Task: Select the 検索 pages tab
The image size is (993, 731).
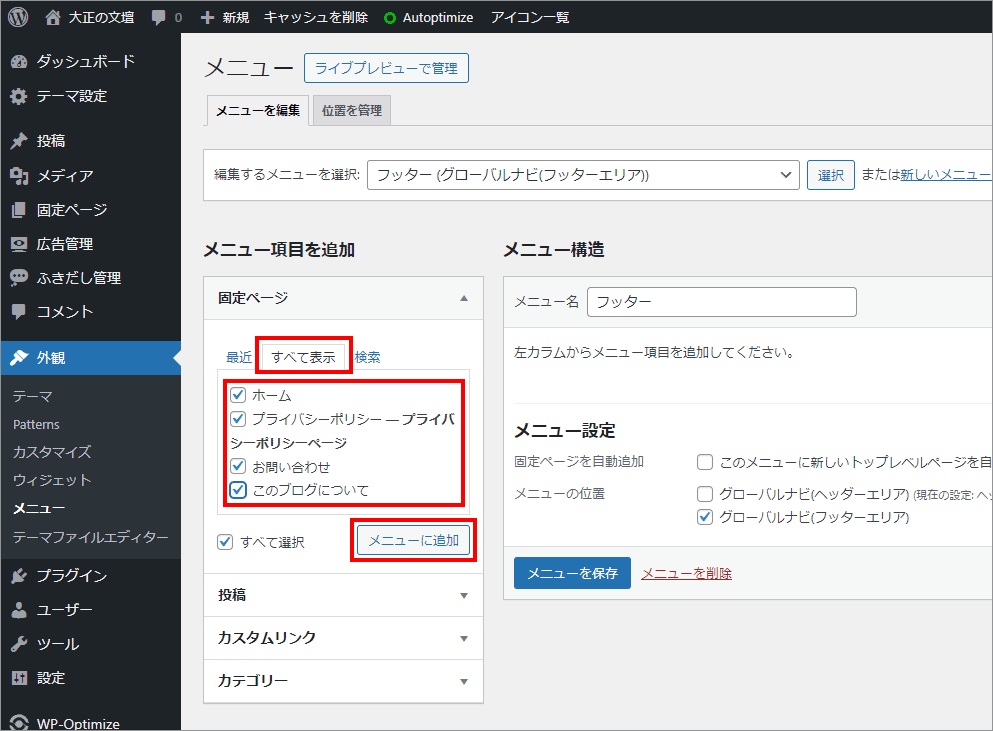Action: [x=367, y=357]
